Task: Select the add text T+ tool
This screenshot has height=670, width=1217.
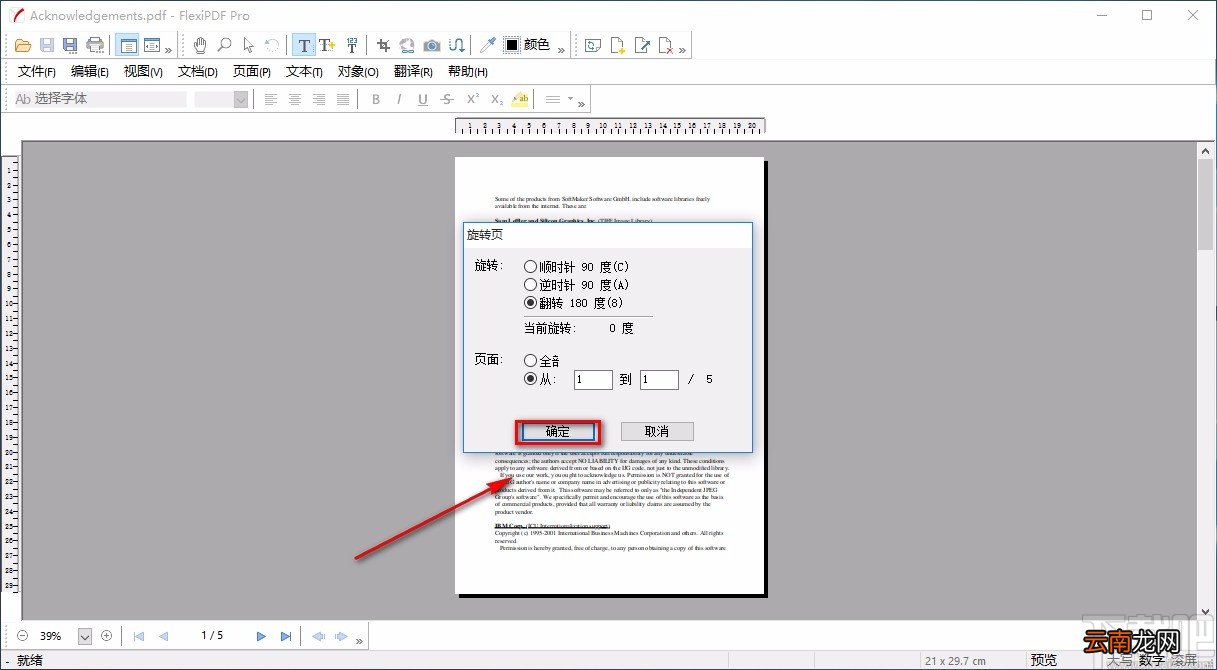Action: tap(327, 45)
